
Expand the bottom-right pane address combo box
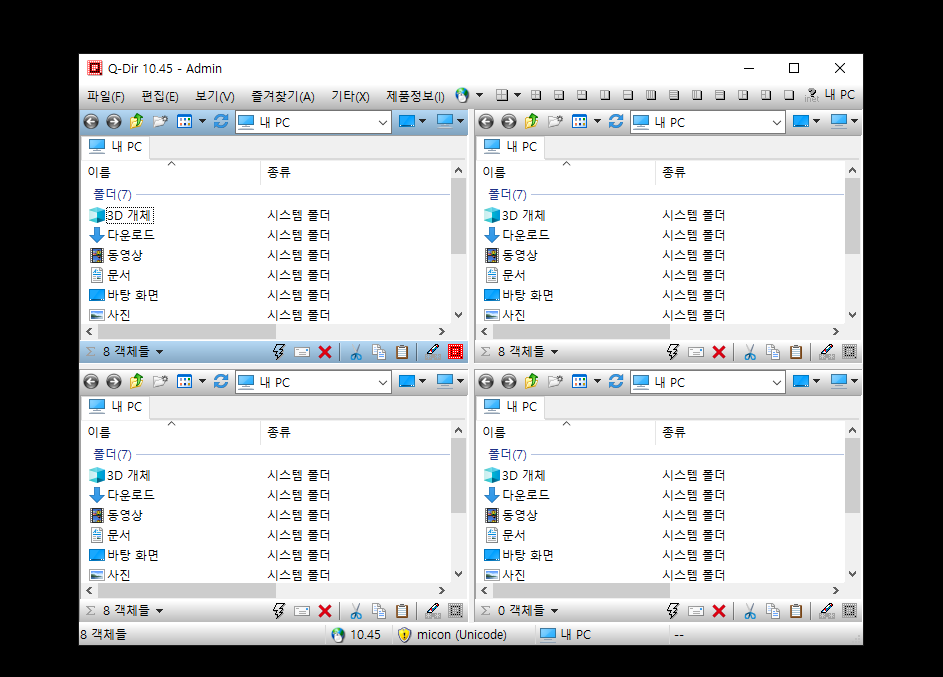(x=776, y=382)
